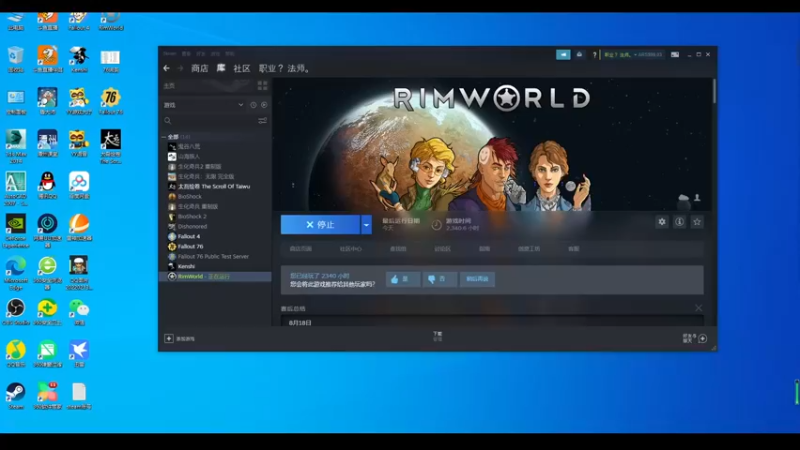Click the announcements megaphone button
Image resolution: width=800 pixels, height=450 pixels.
[563, 55]
